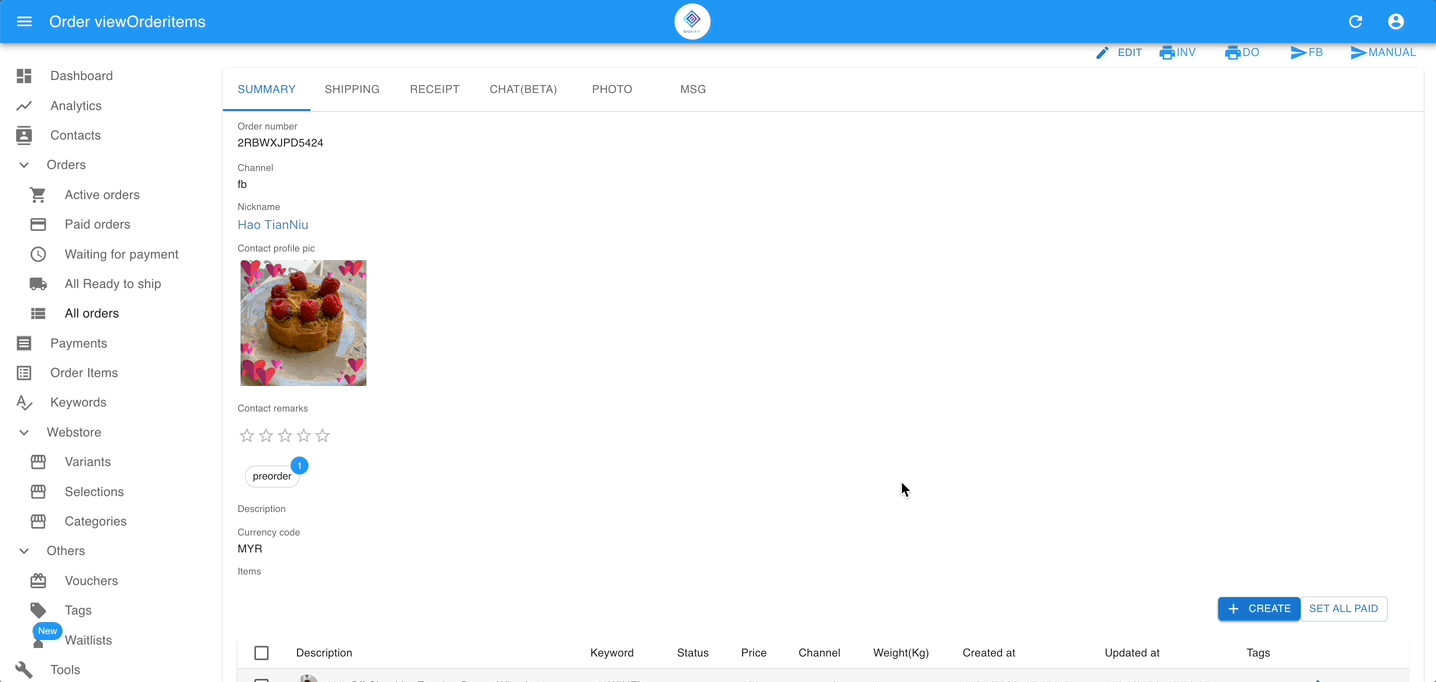Click the CREATE button
This screenshot has width=1436, height=682.
(1259, 609)
